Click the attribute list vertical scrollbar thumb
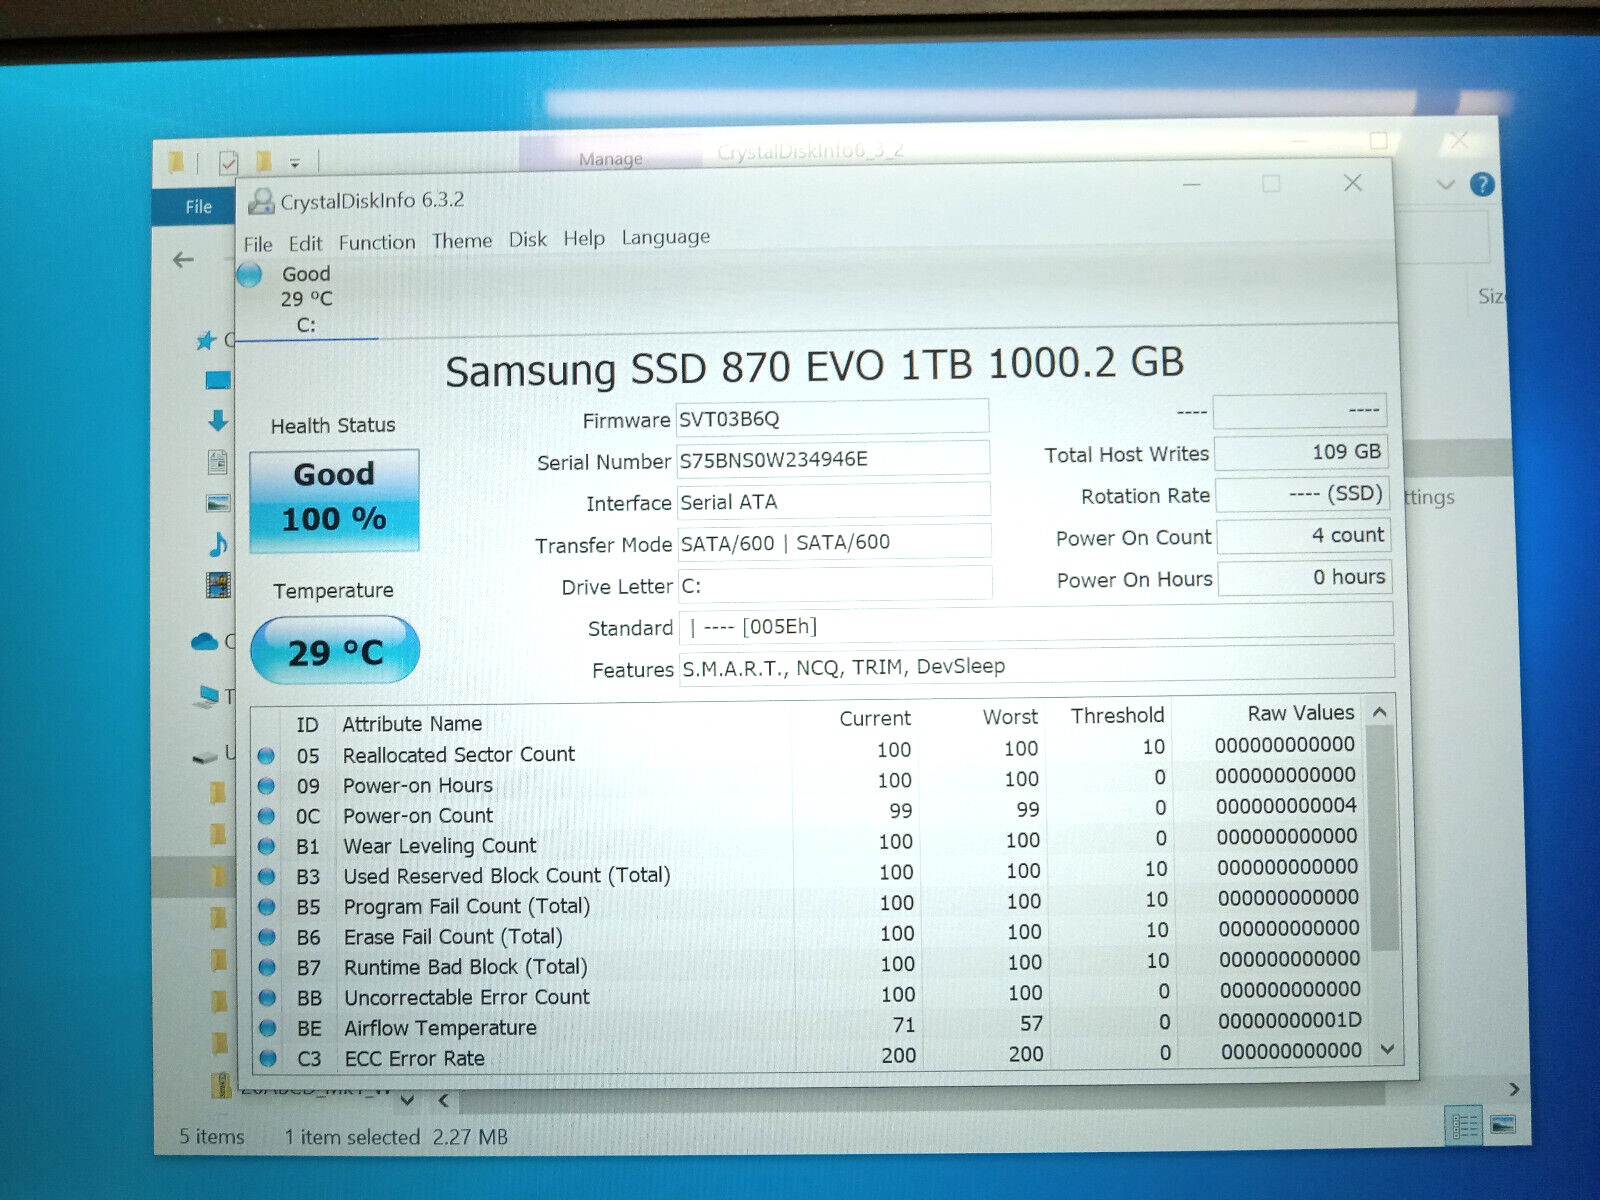The image size is (1600, 1200). [1382, 838]
